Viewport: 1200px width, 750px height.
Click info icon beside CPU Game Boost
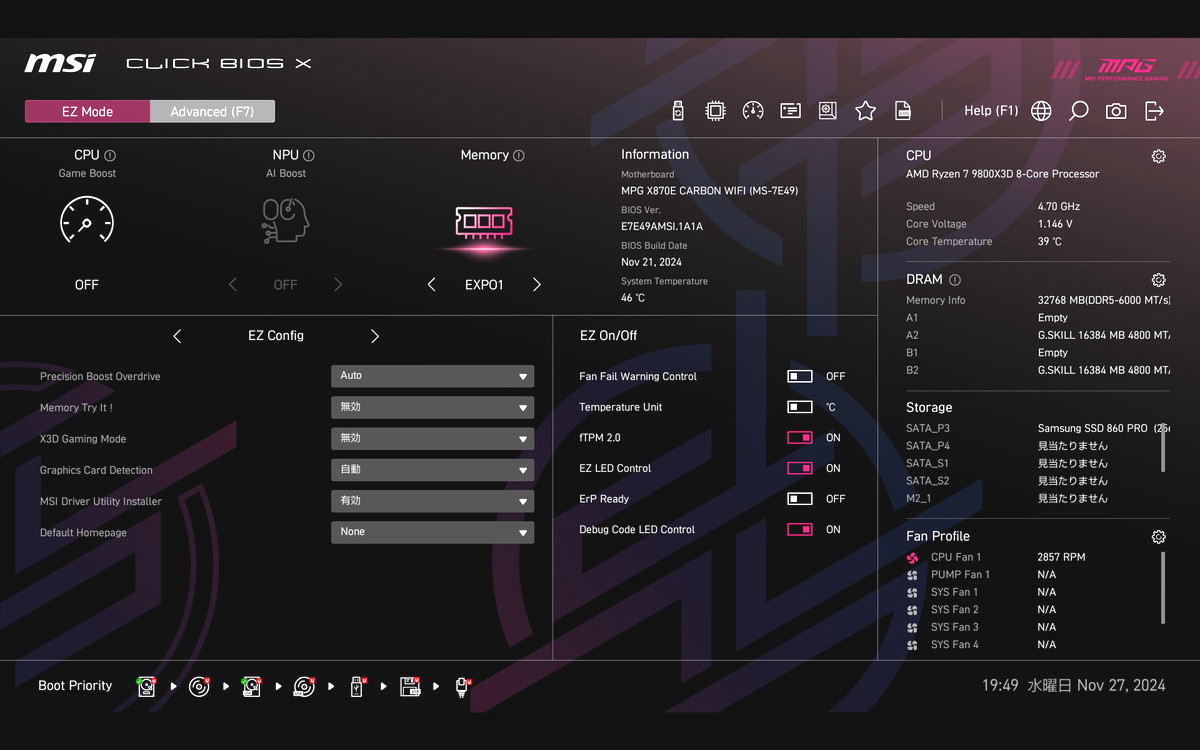point(110,156)
